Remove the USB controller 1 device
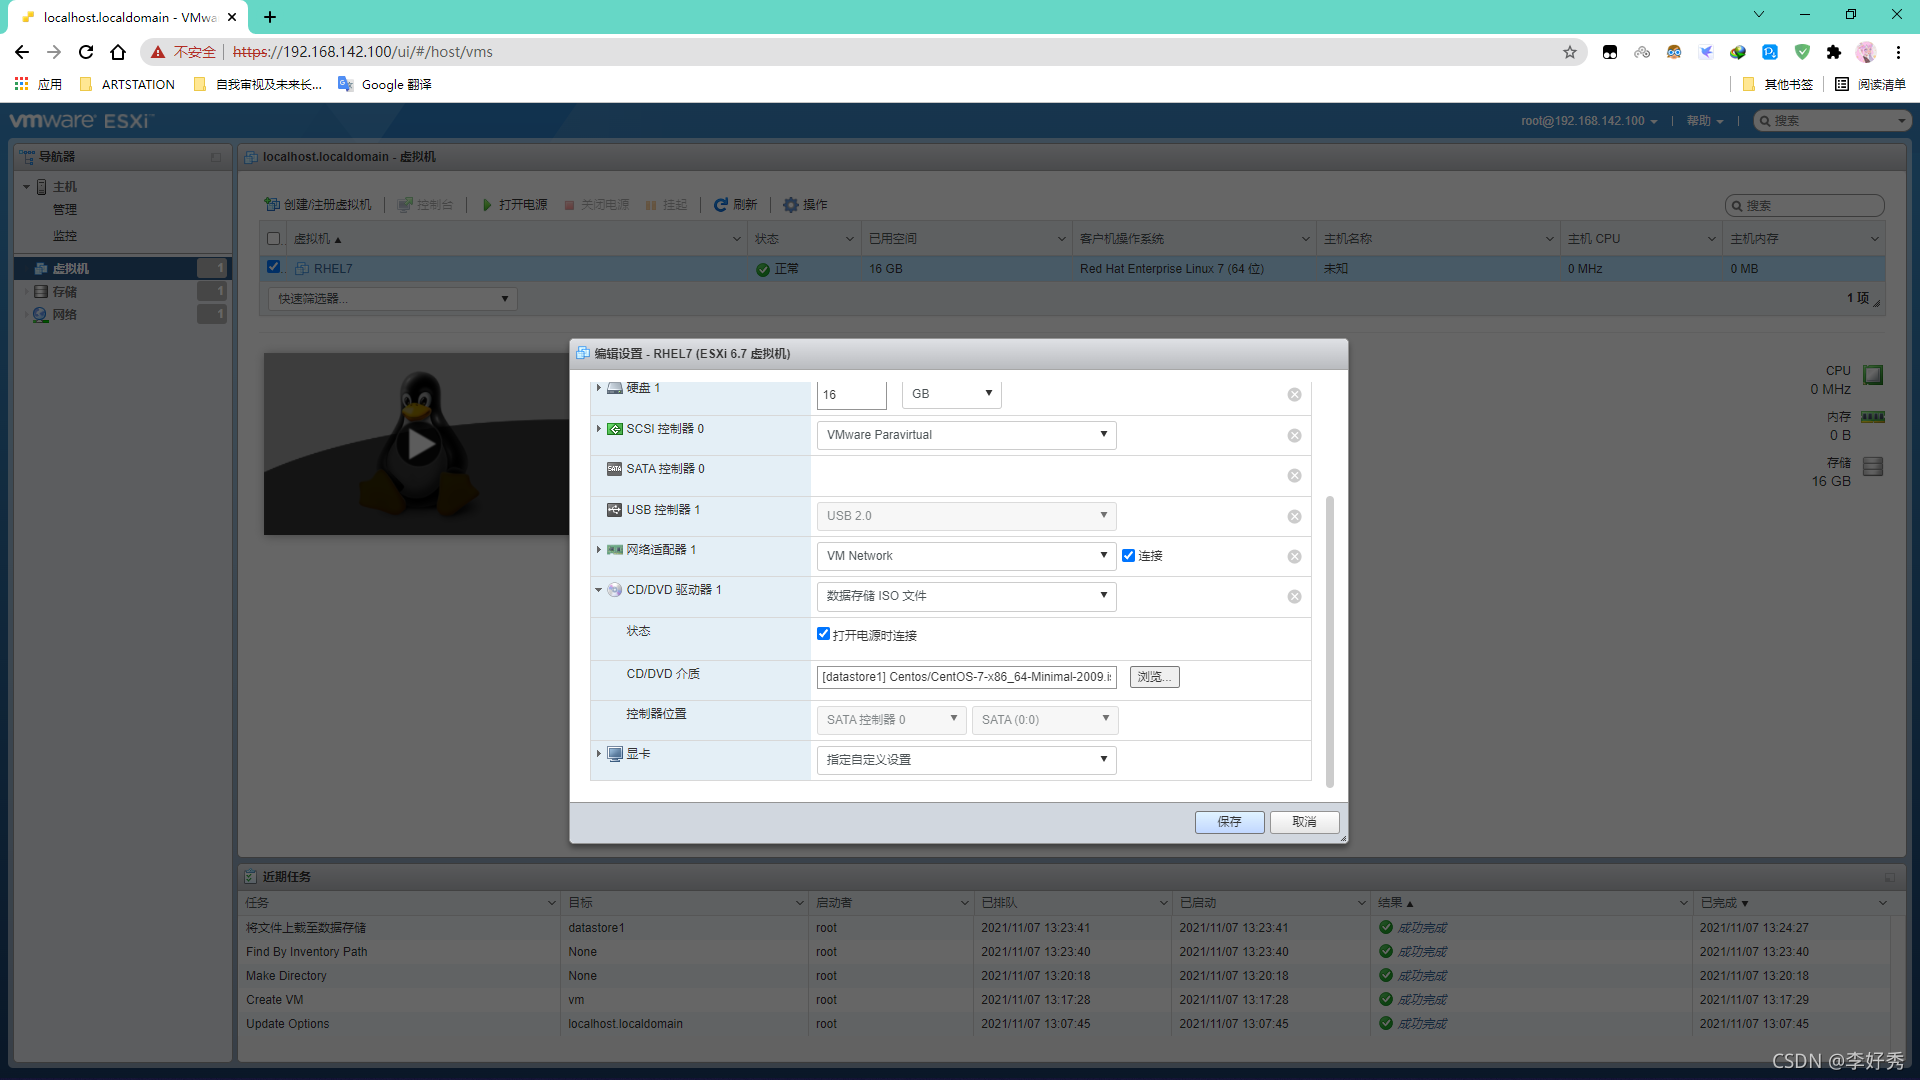Image resolution: width=1920 pixels, height=1080 pixels. point(1294,517)
